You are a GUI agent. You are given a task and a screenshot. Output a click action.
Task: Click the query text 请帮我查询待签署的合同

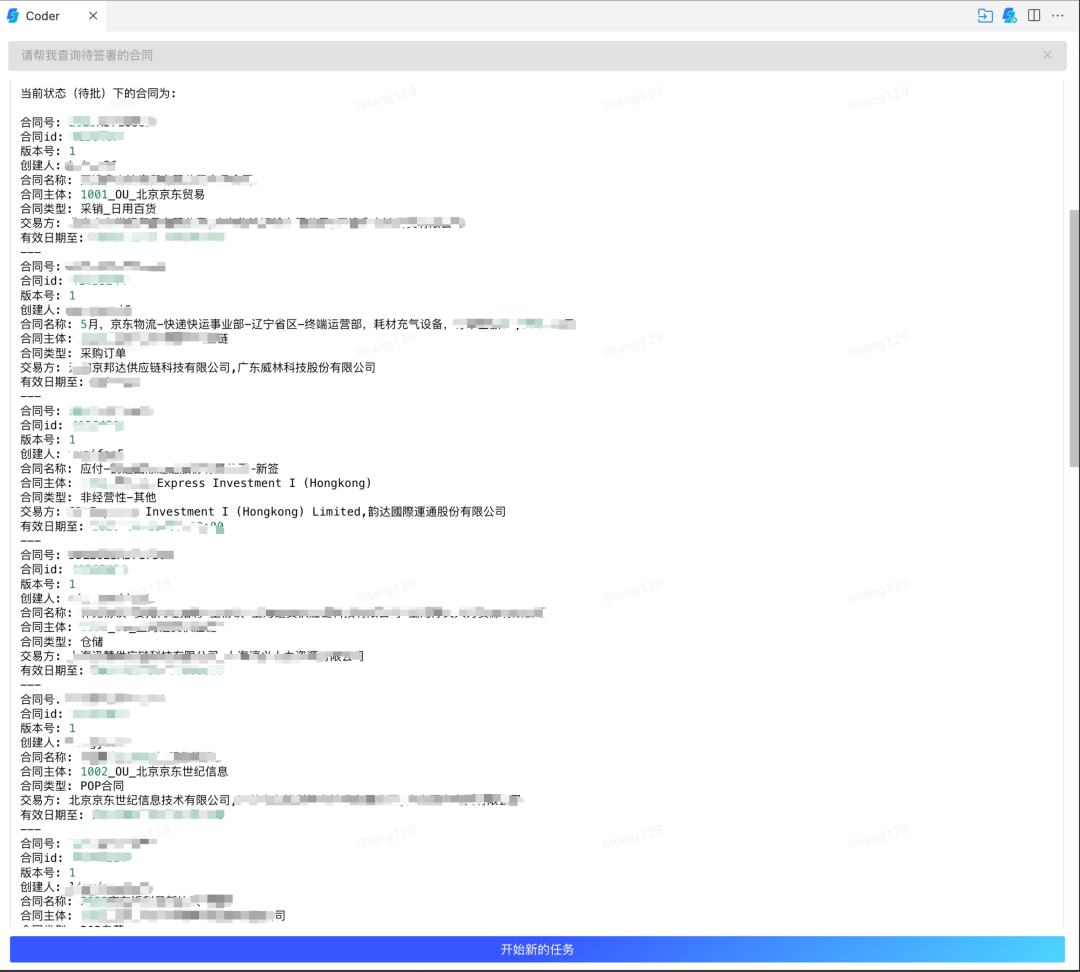[x=87, y=55]
